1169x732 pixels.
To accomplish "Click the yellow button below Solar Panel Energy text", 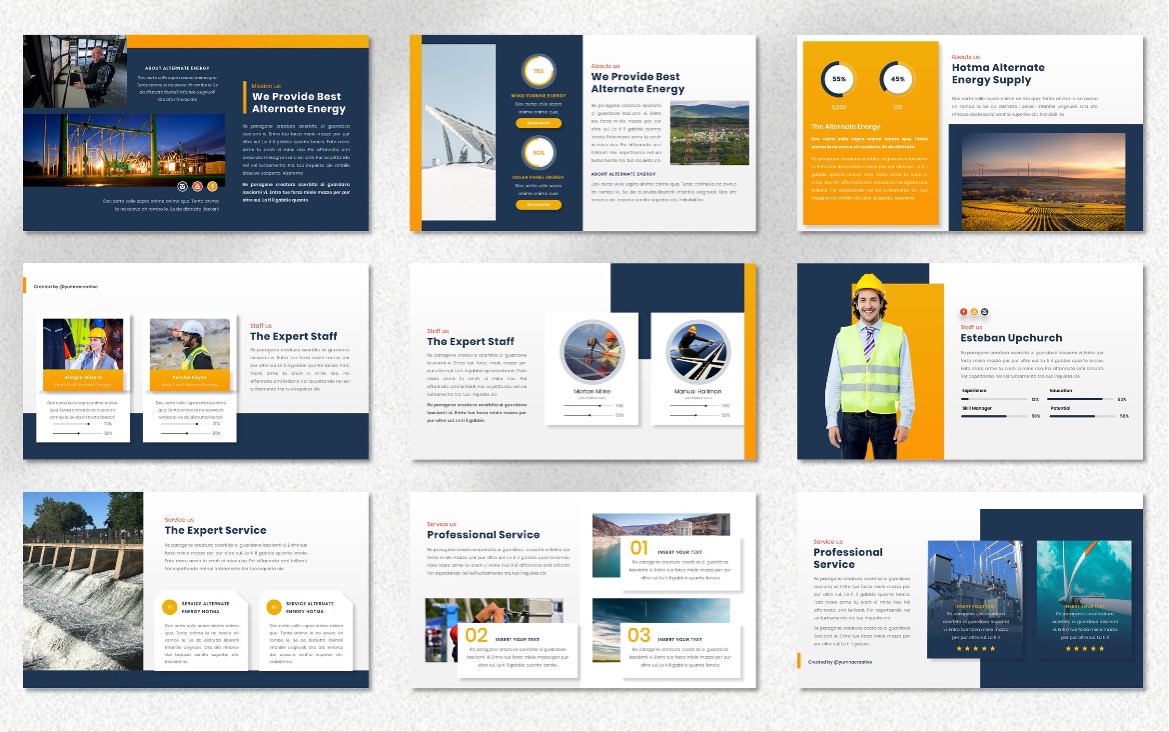I will 538,205.
